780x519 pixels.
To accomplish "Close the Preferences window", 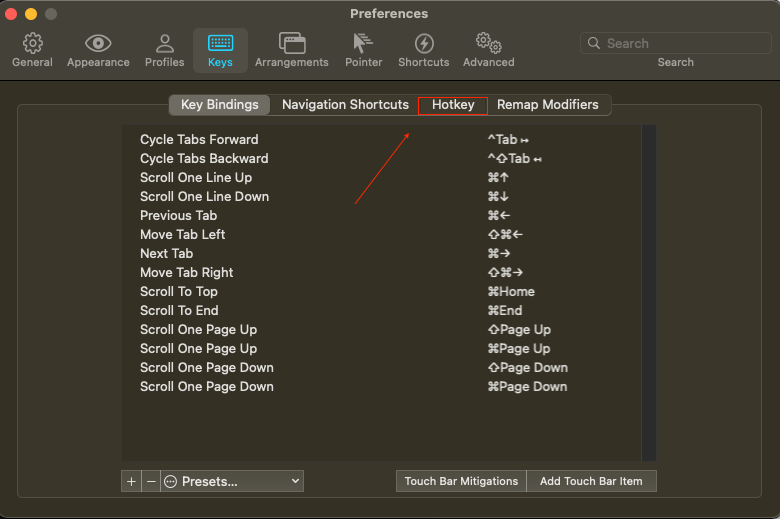I will tap(11, 14).
